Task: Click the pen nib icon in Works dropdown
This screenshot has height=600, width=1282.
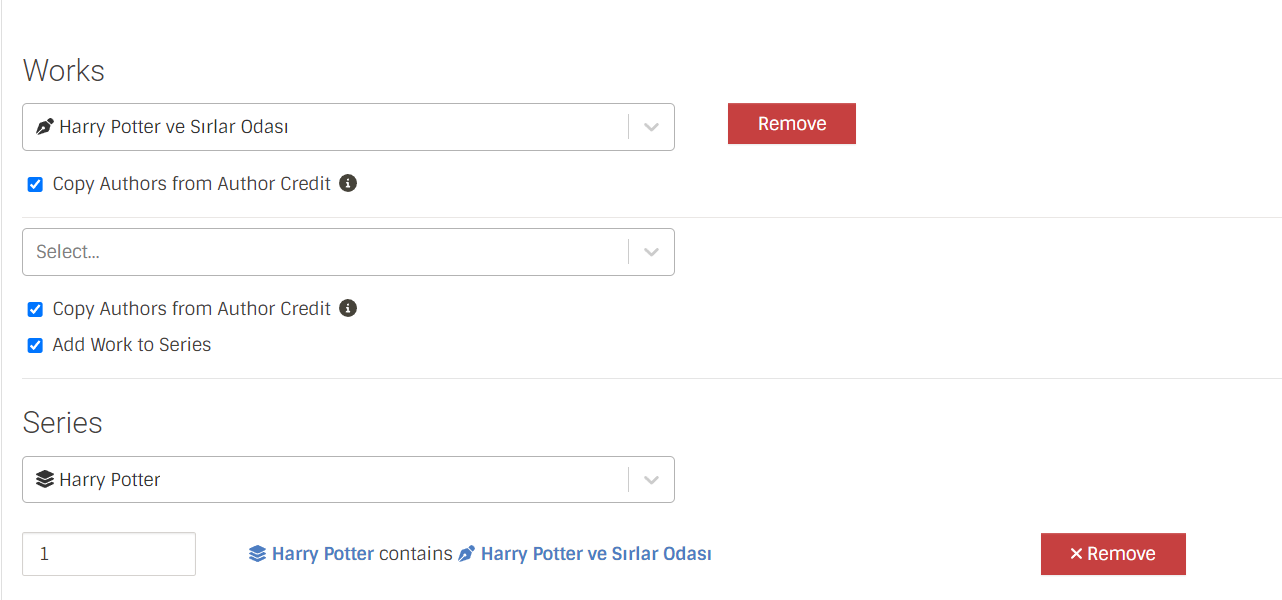Action: click(x=44, y=127)
